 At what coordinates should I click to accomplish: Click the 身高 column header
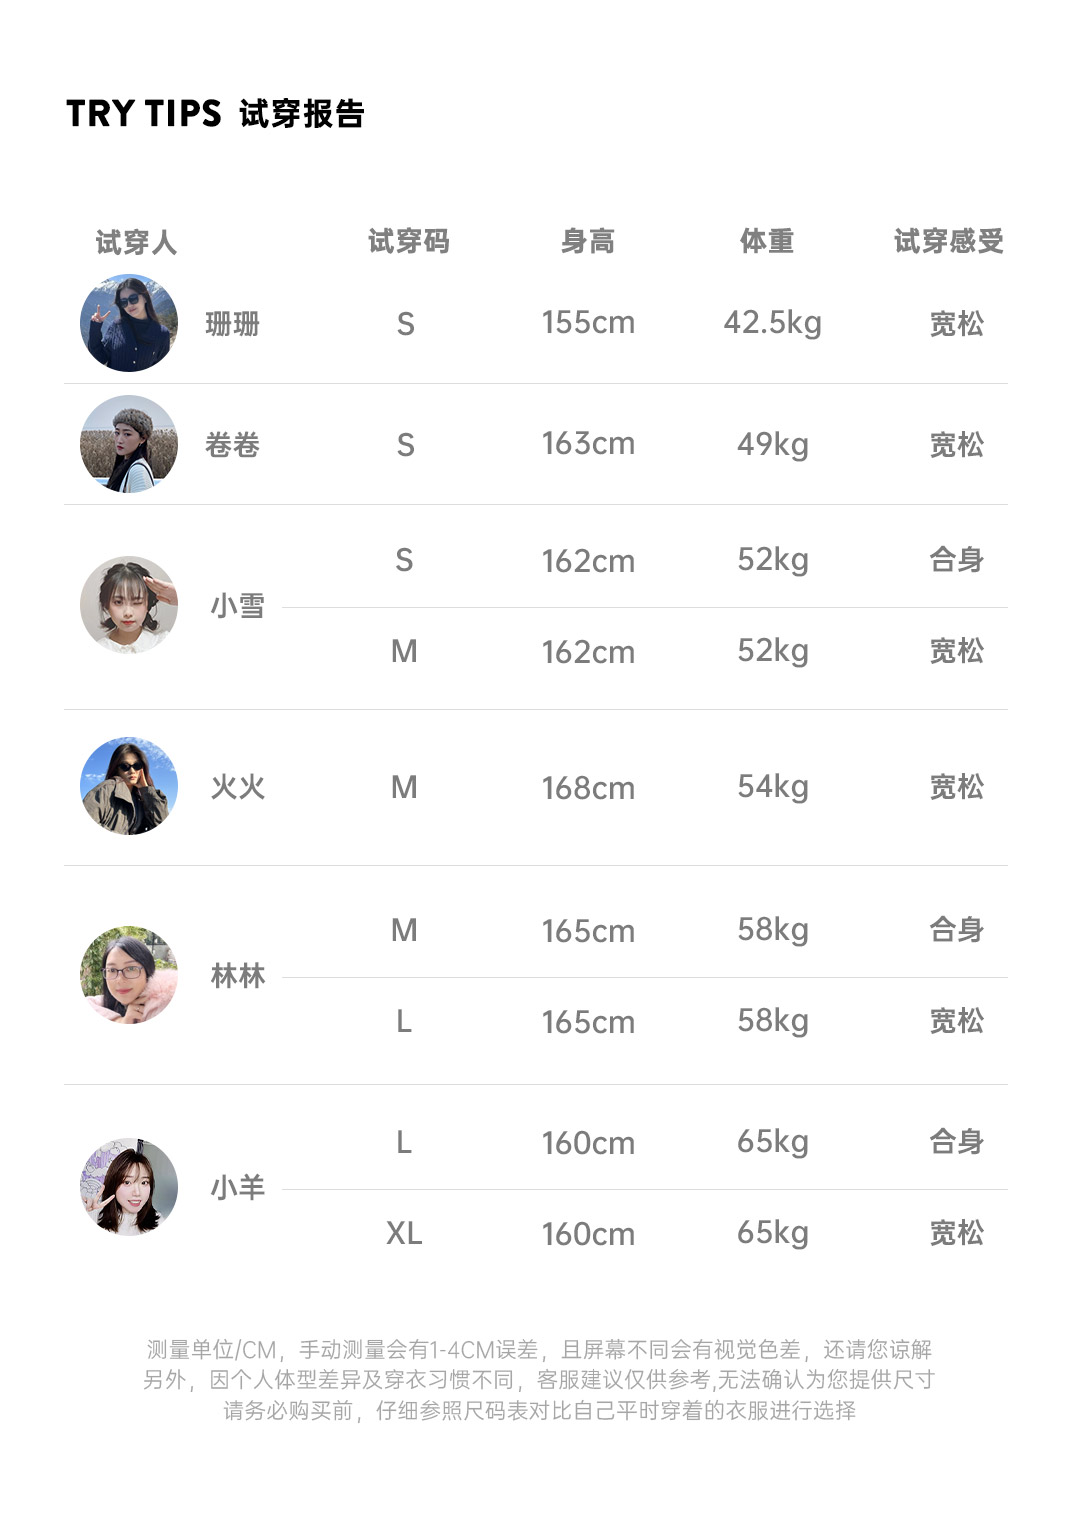588,241
